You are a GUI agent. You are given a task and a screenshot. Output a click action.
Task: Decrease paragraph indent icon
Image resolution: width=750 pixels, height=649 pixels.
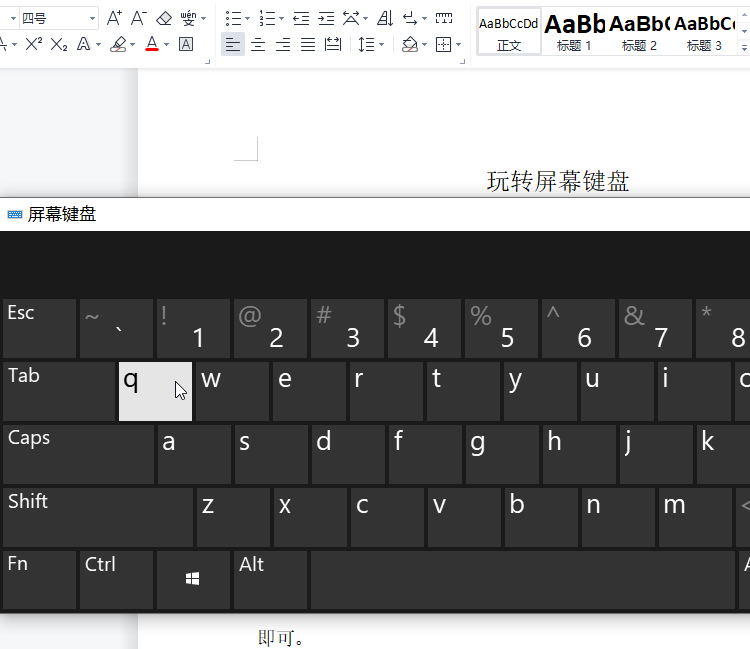[x=301, y=18]
